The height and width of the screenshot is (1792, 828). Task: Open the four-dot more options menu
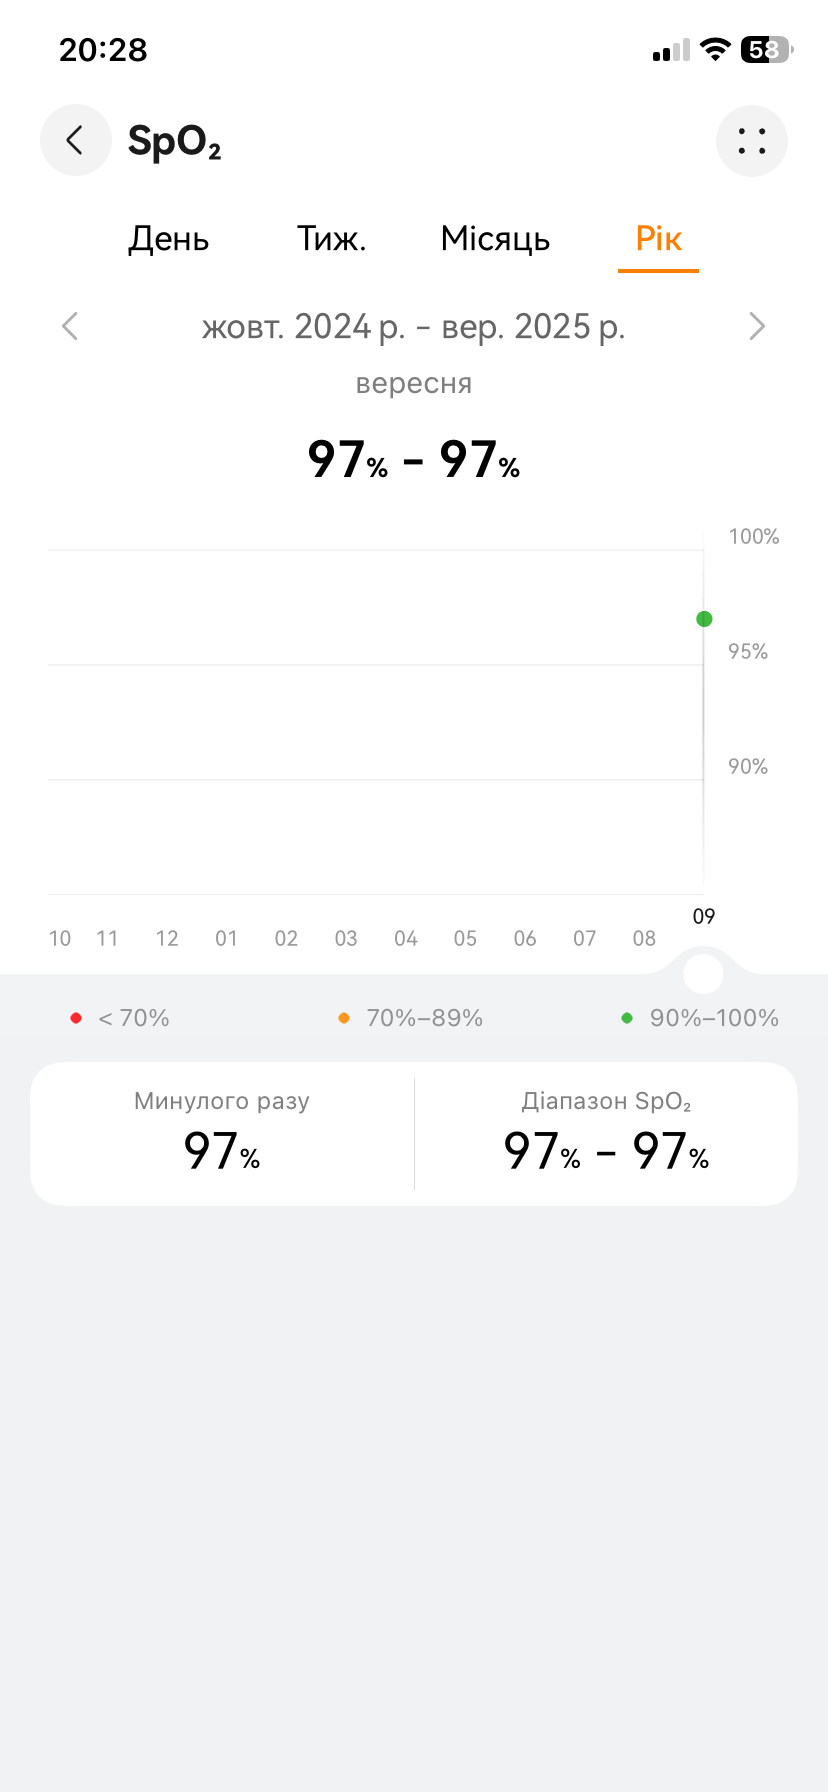tap(752, 141)
